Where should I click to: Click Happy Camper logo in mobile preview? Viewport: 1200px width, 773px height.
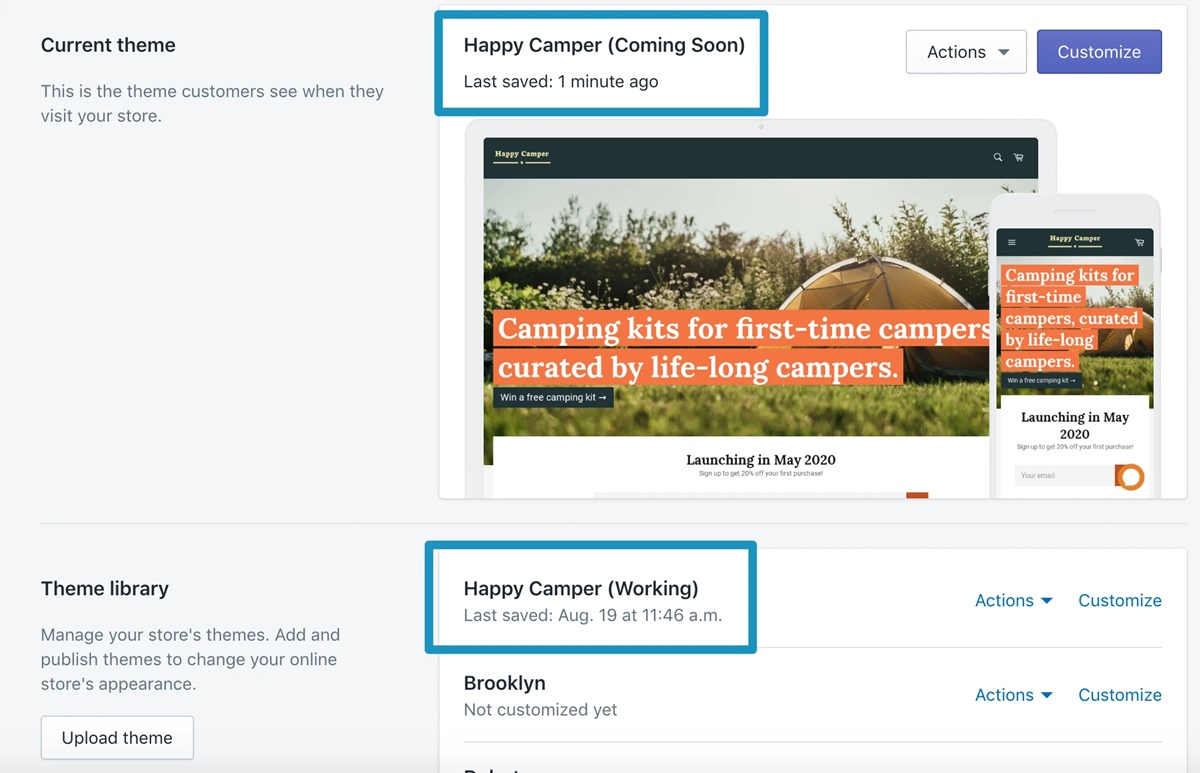pos(1075,240)
